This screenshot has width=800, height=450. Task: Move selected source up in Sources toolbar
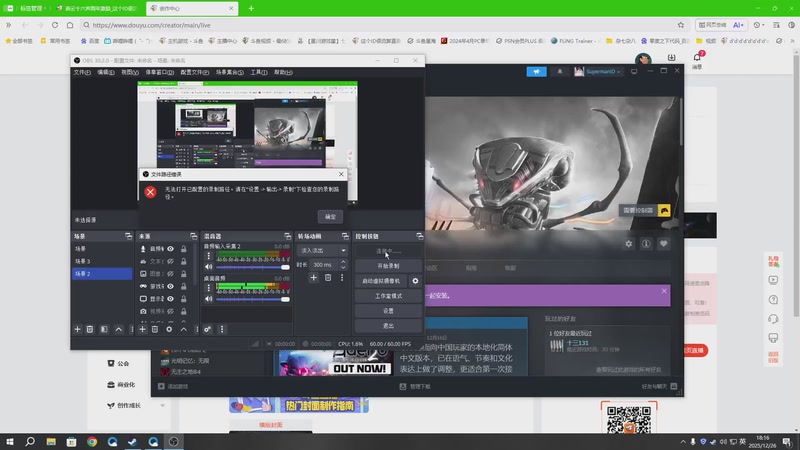pos(184,330)
